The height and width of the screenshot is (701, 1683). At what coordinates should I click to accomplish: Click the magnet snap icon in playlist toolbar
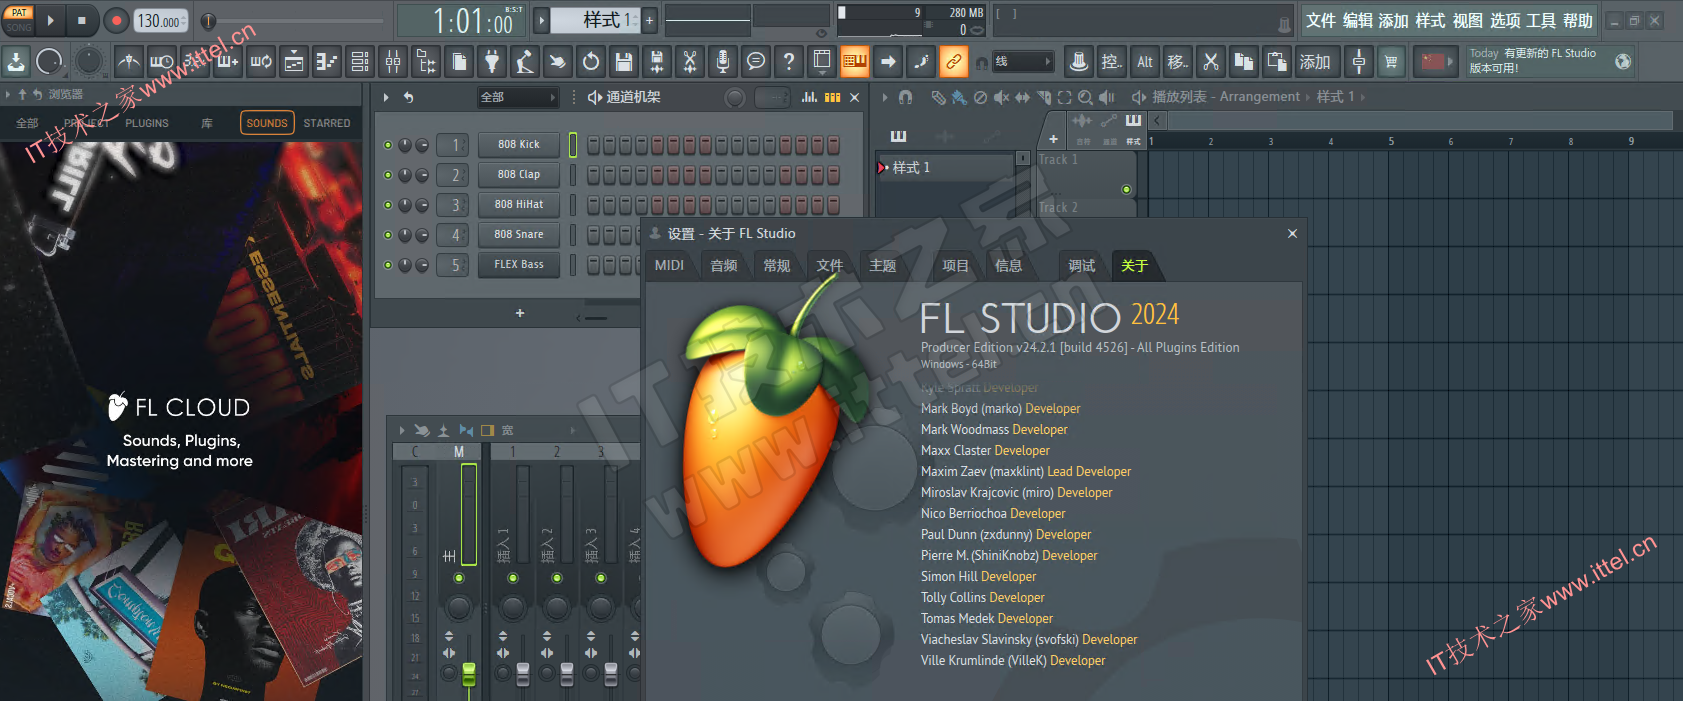click(905, 97)
